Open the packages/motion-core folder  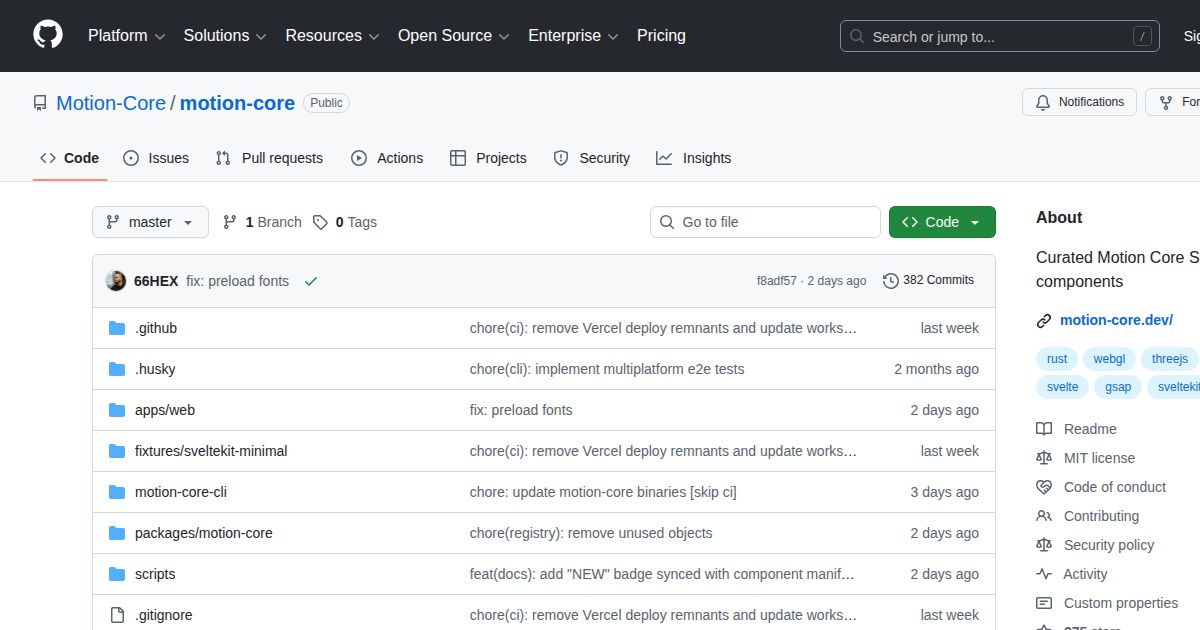203,533
